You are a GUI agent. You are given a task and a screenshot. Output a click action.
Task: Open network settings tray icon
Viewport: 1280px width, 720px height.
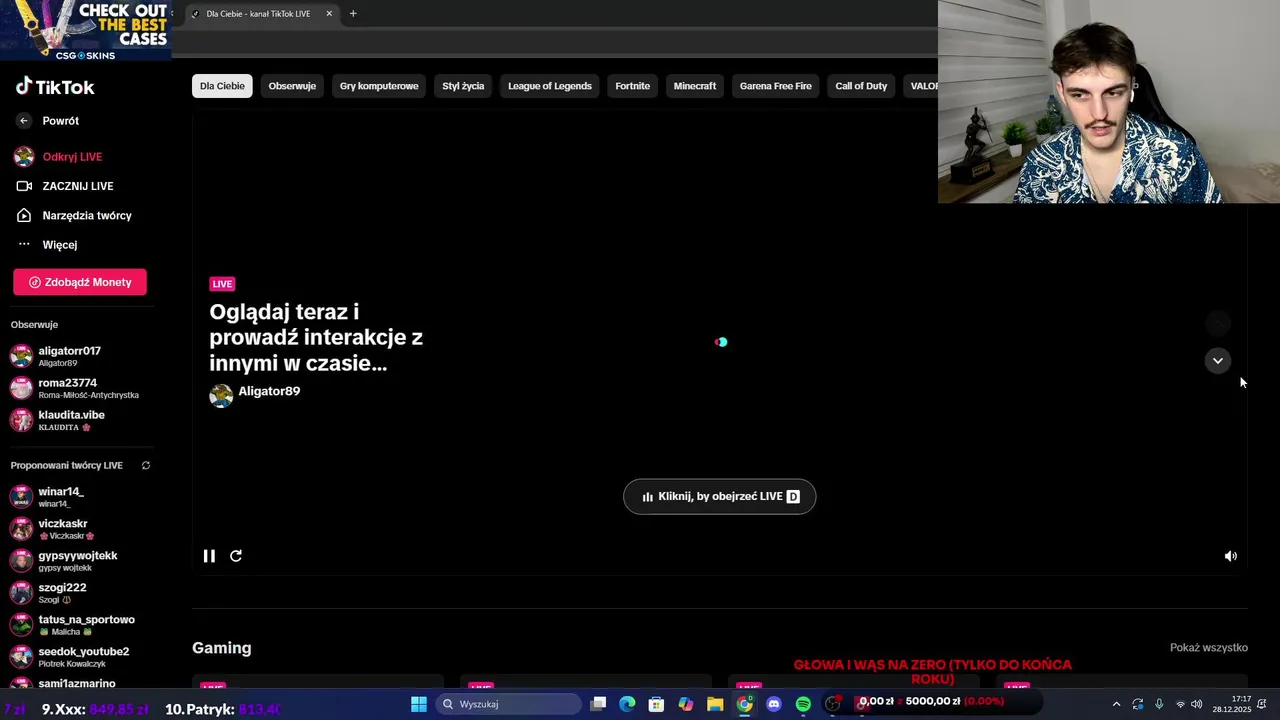click(1180, 704)
